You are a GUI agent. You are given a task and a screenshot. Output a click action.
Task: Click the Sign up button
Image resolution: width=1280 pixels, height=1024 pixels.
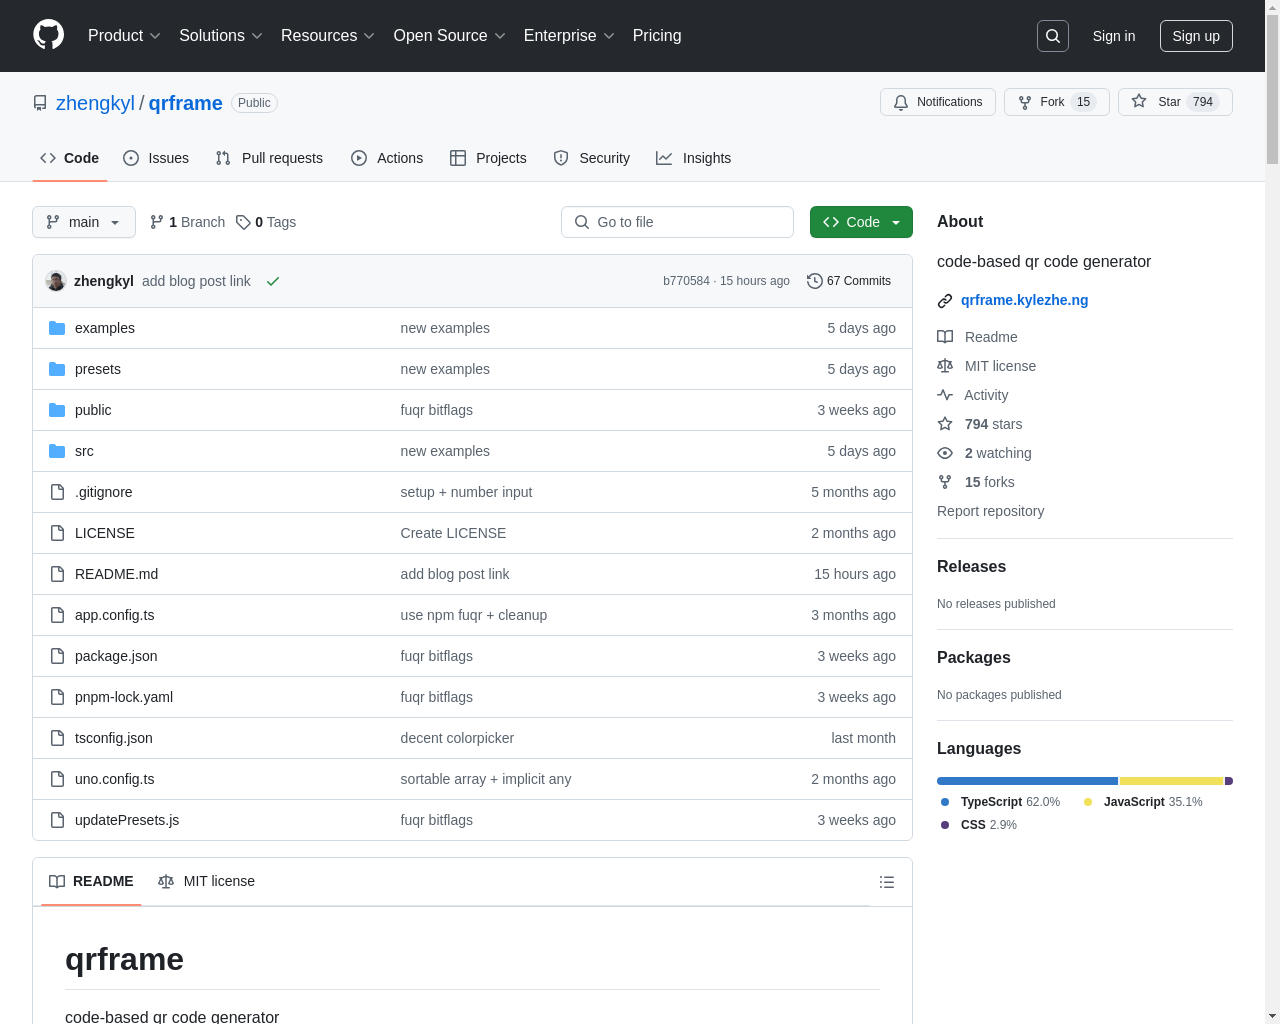pyautogui.click(x=1196, y=36)
